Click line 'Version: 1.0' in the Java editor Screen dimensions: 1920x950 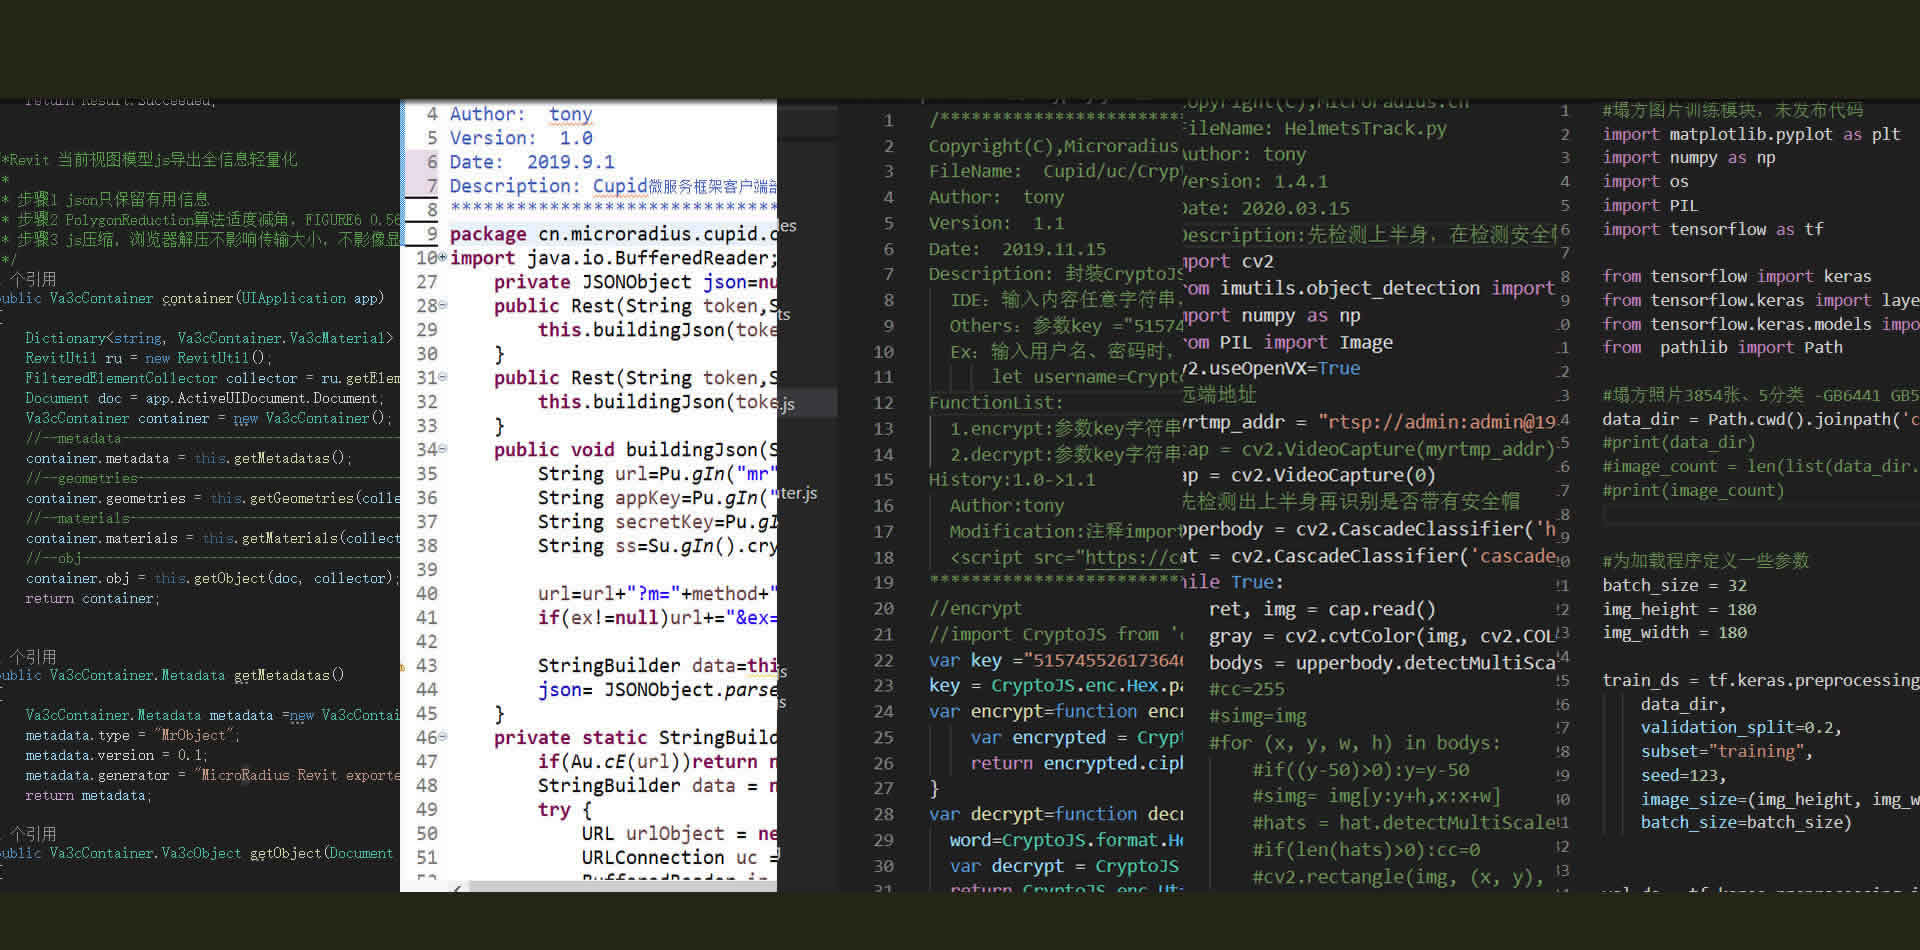(521, 138)
